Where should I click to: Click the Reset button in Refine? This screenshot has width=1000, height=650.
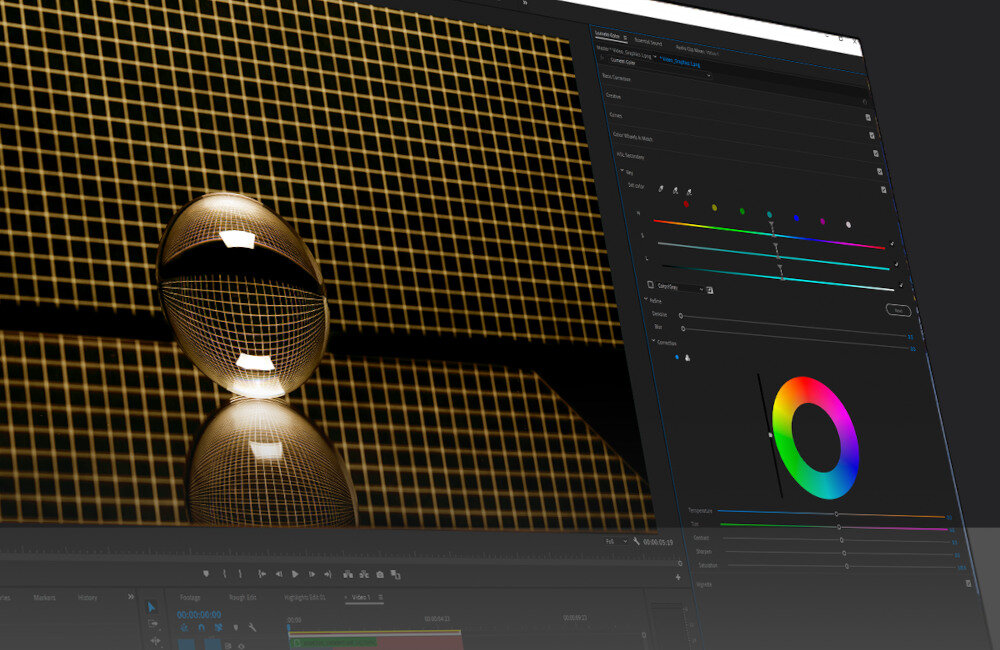(898, 310)
